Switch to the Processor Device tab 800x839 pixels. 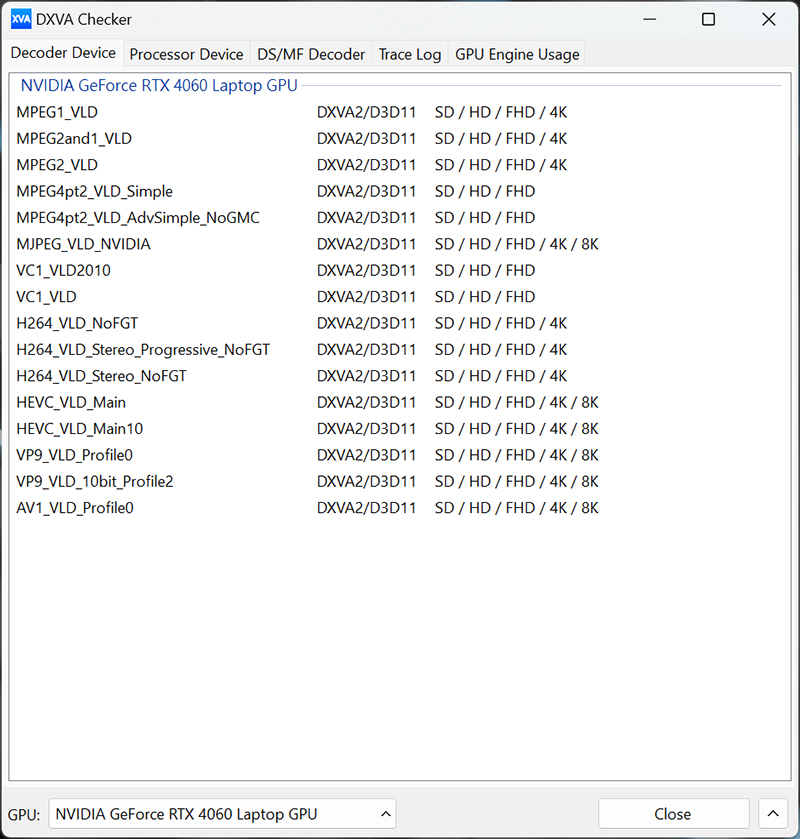click(x=186, y=54)
